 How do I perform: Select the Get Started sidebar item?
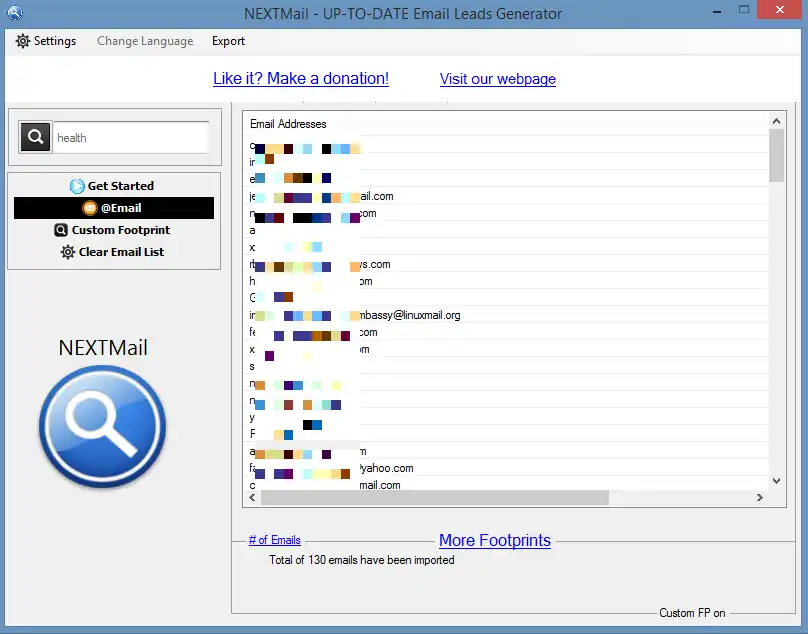(x=114, y=186)
